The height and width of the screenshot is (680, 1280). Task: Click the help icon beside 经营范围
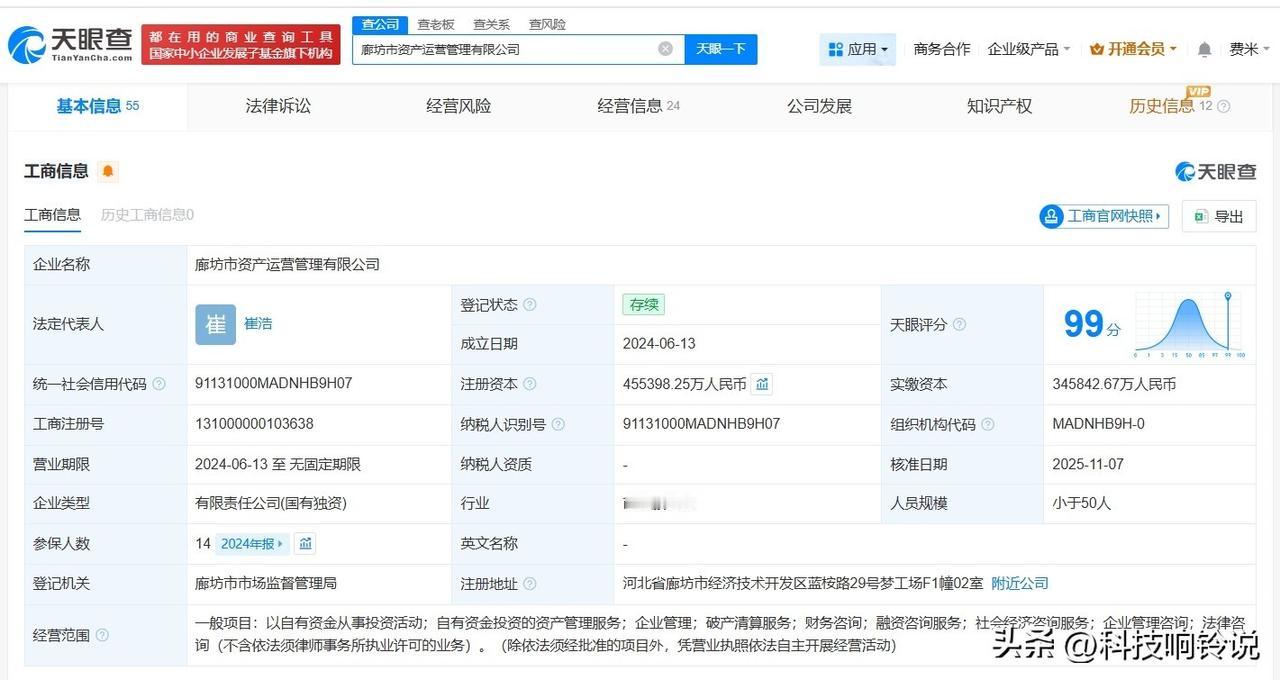pos(102,635)
